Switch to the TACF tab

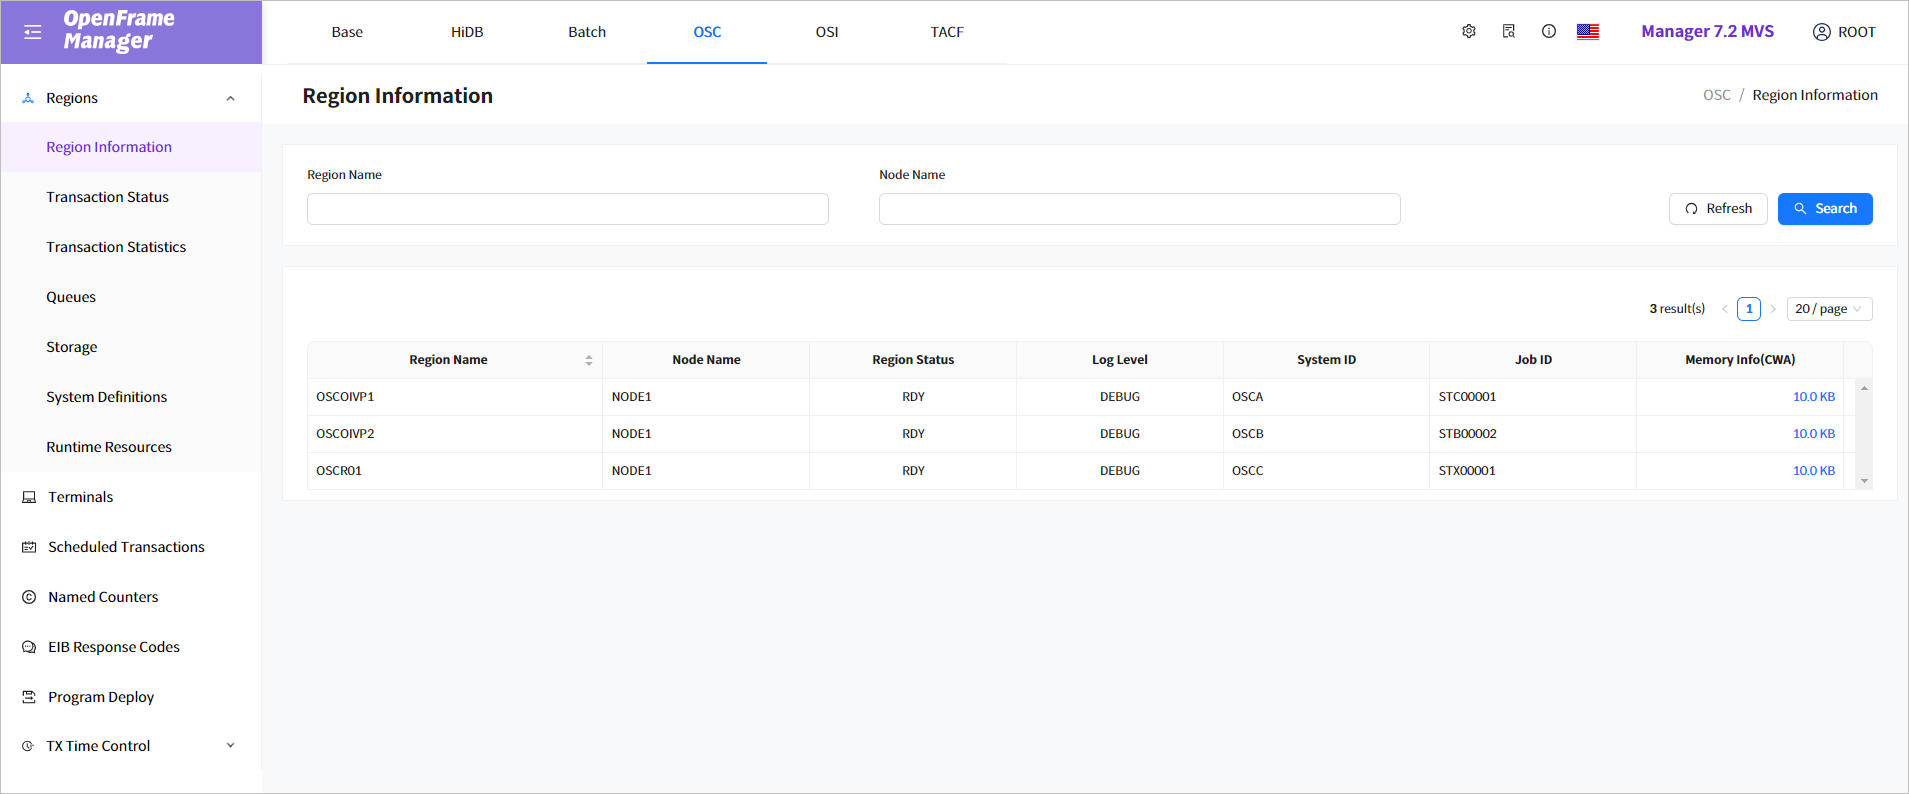[x=946, y=32]
